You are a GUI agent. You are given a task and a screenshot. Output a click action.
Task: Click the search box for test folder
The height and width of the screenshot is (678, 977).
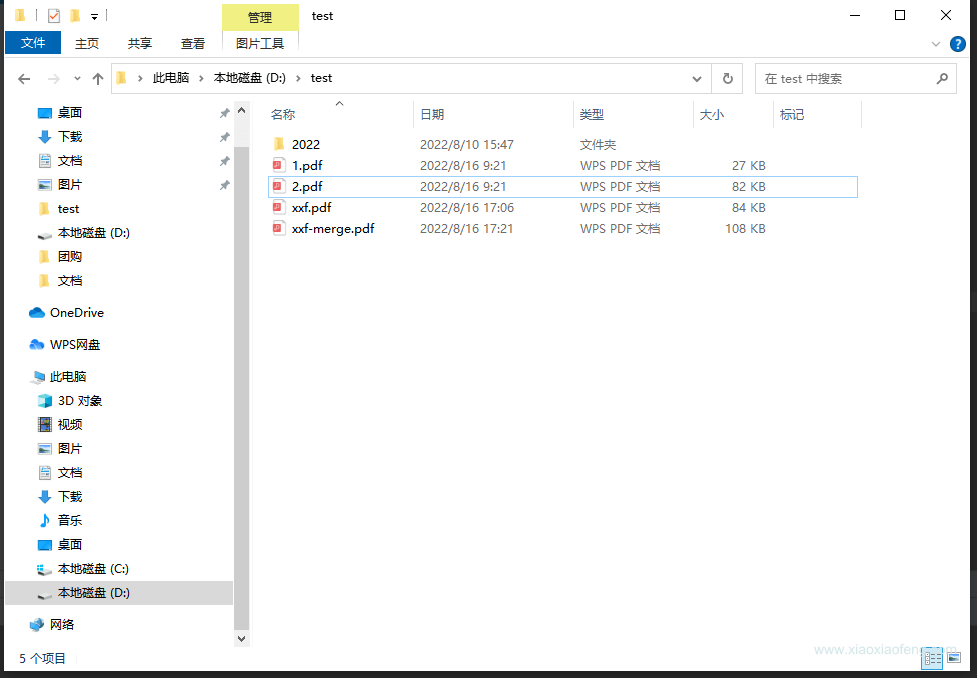(855, 79)
